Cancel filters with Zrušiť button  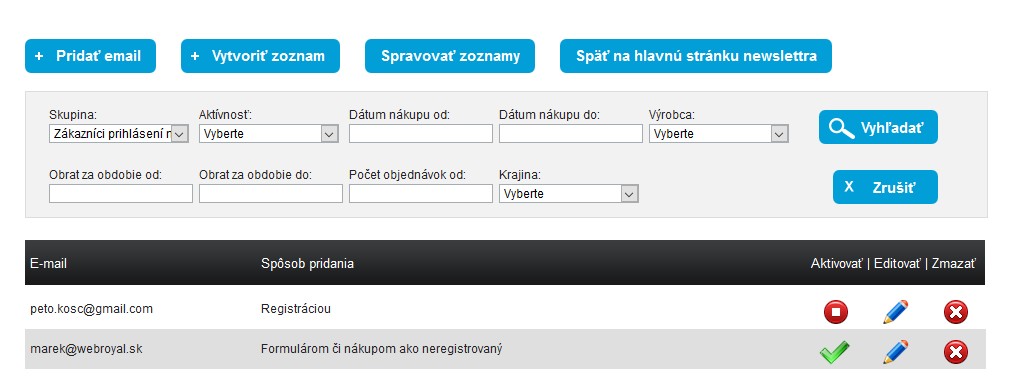tap(885, 187)
